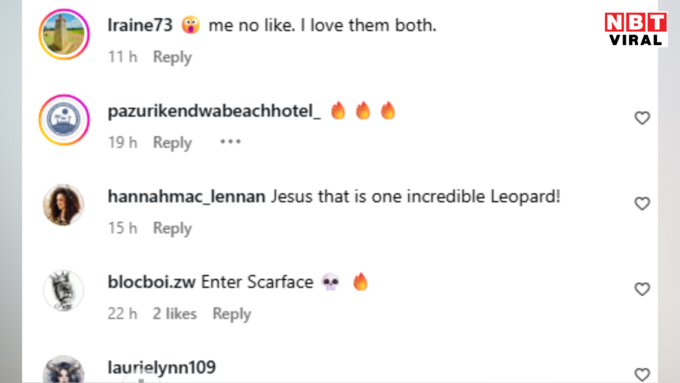The height and width of the screenshot is (383, 680).
Task: Click the NBT Viral logo
Action: tap(636, 29)
